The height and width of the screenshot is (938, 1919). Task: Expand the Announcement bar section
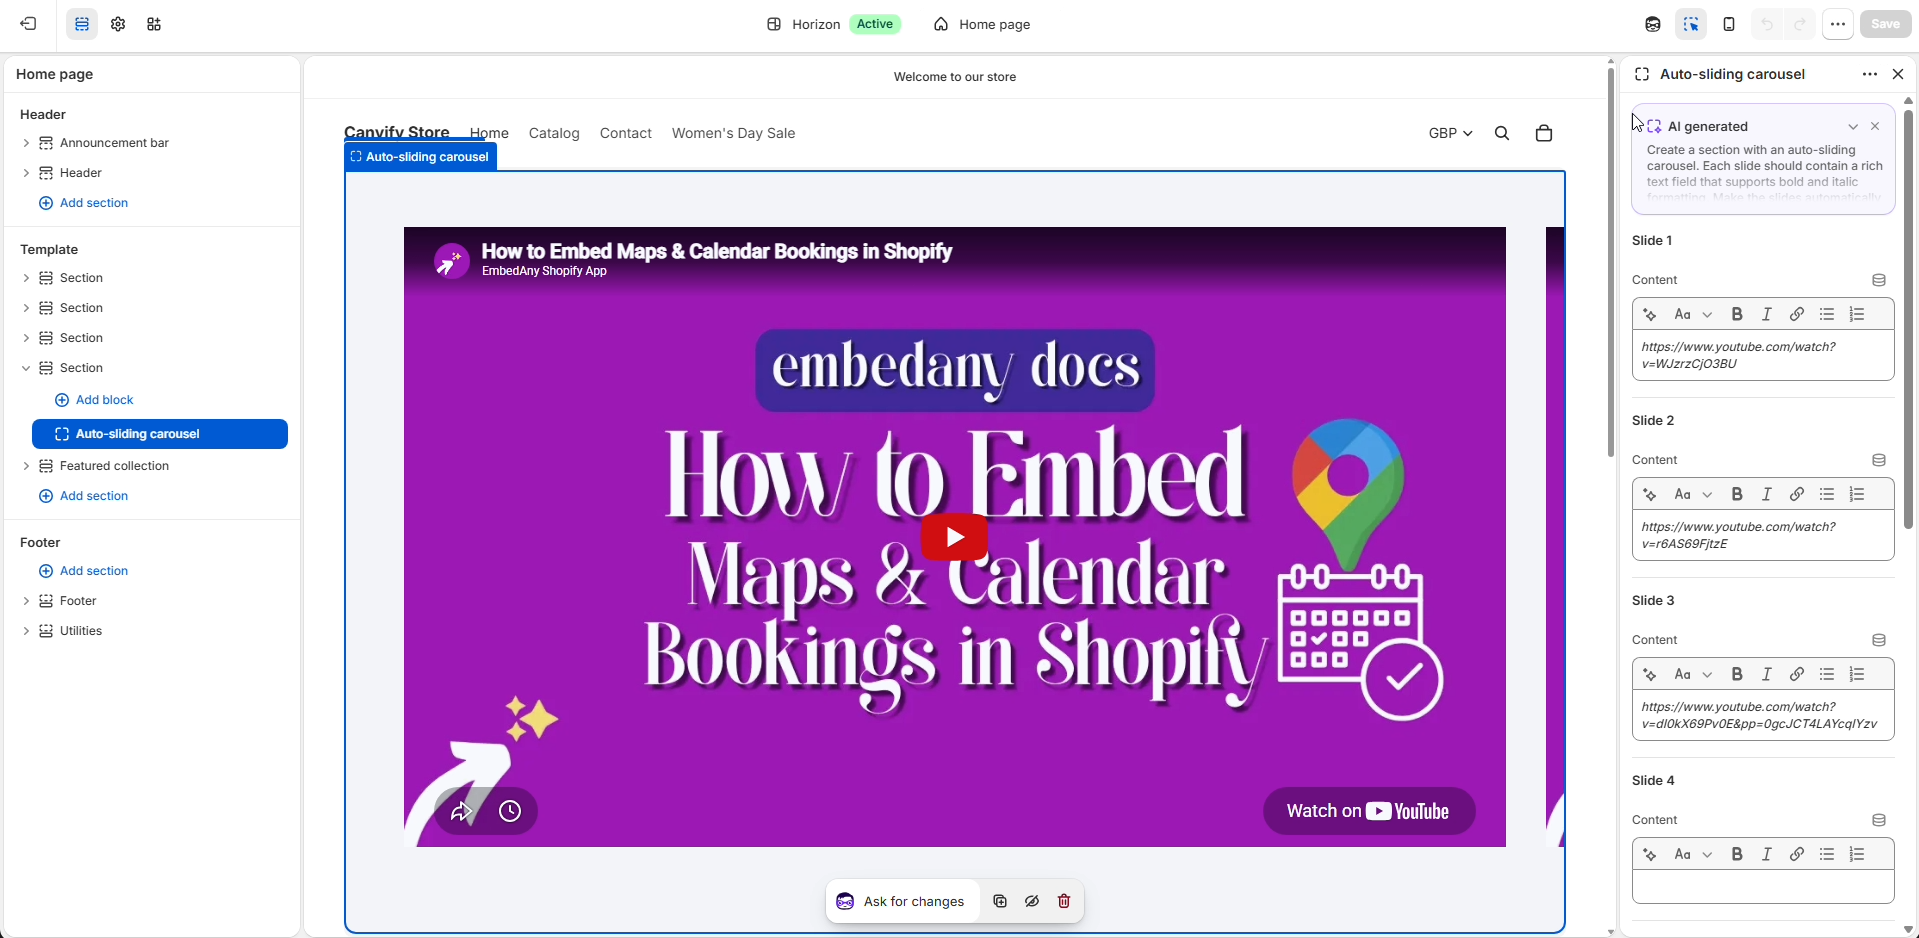point(26,143)
